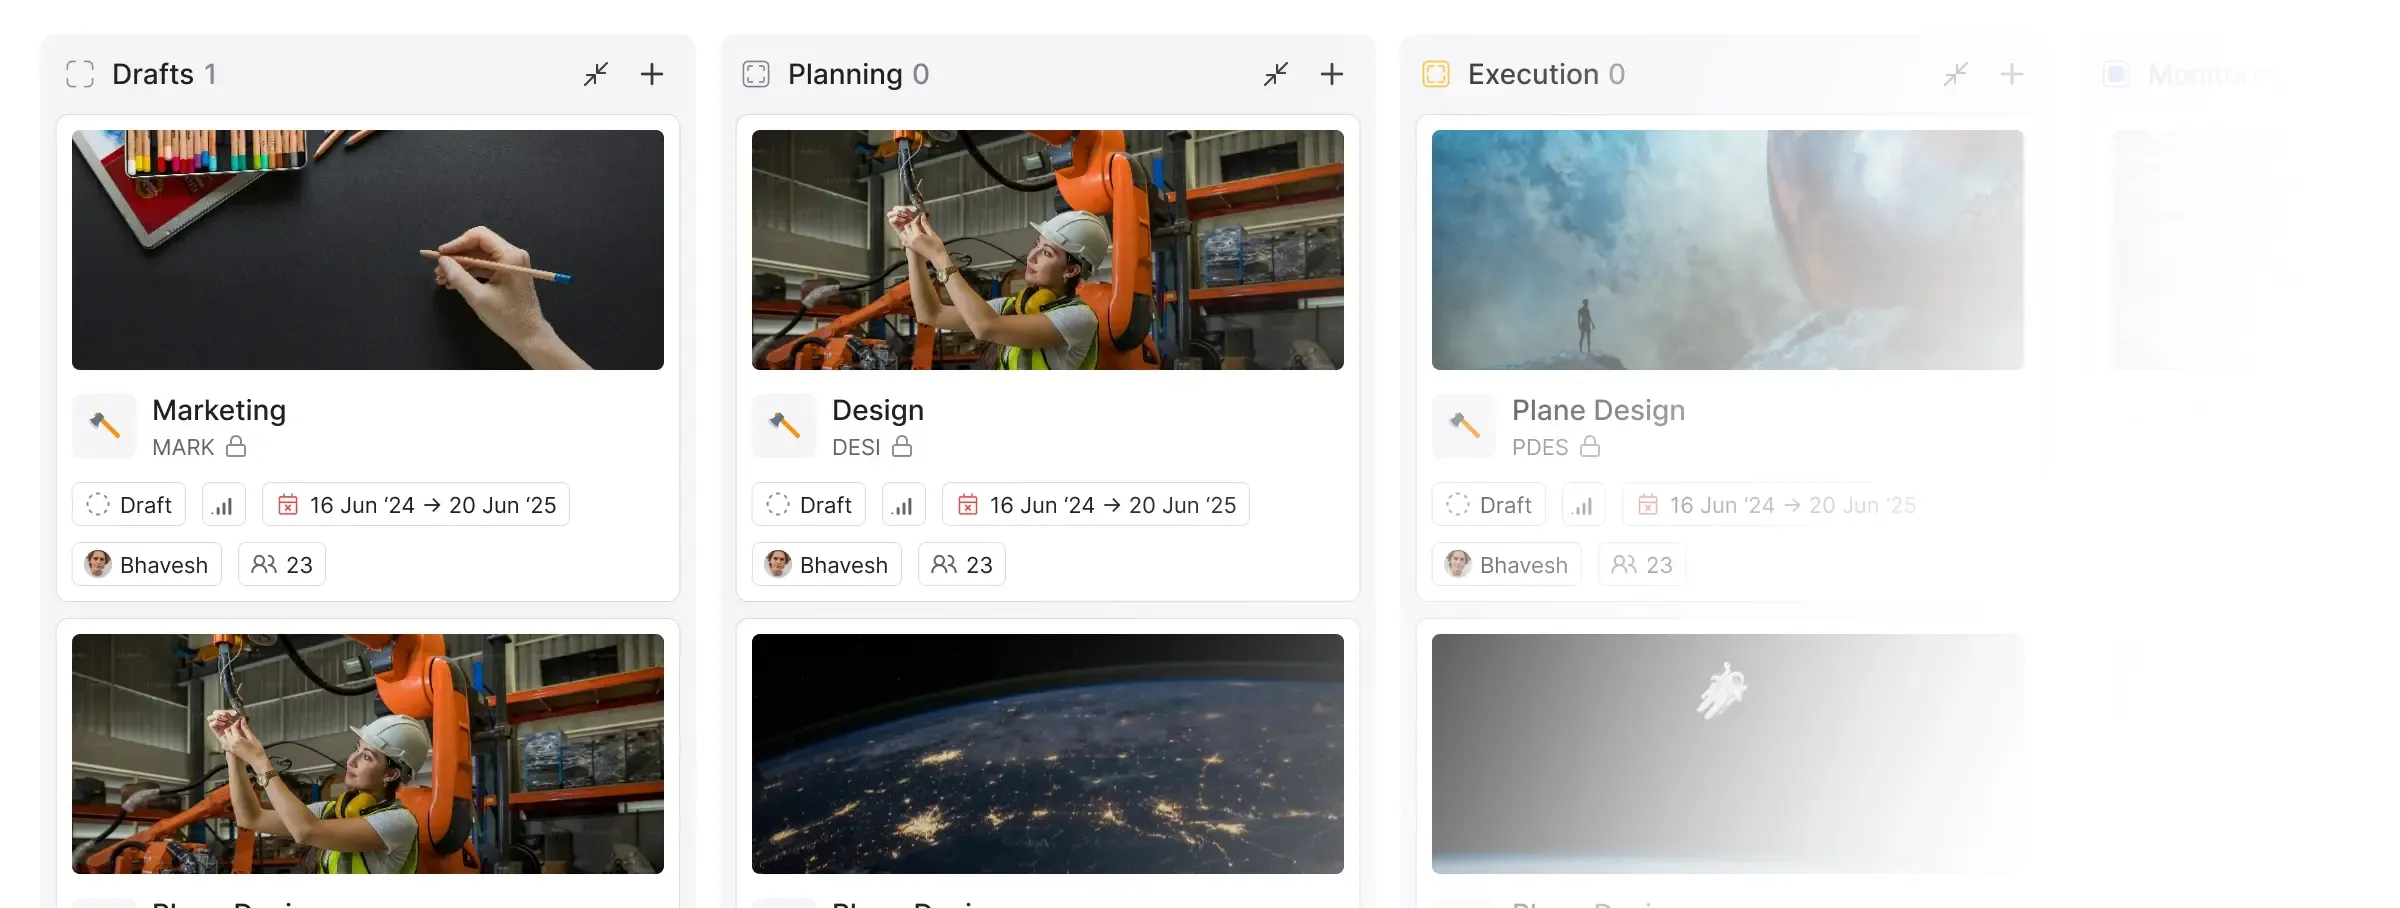
Task: Click the Earth cover image in Planning column
Action: coord(1047,754)
